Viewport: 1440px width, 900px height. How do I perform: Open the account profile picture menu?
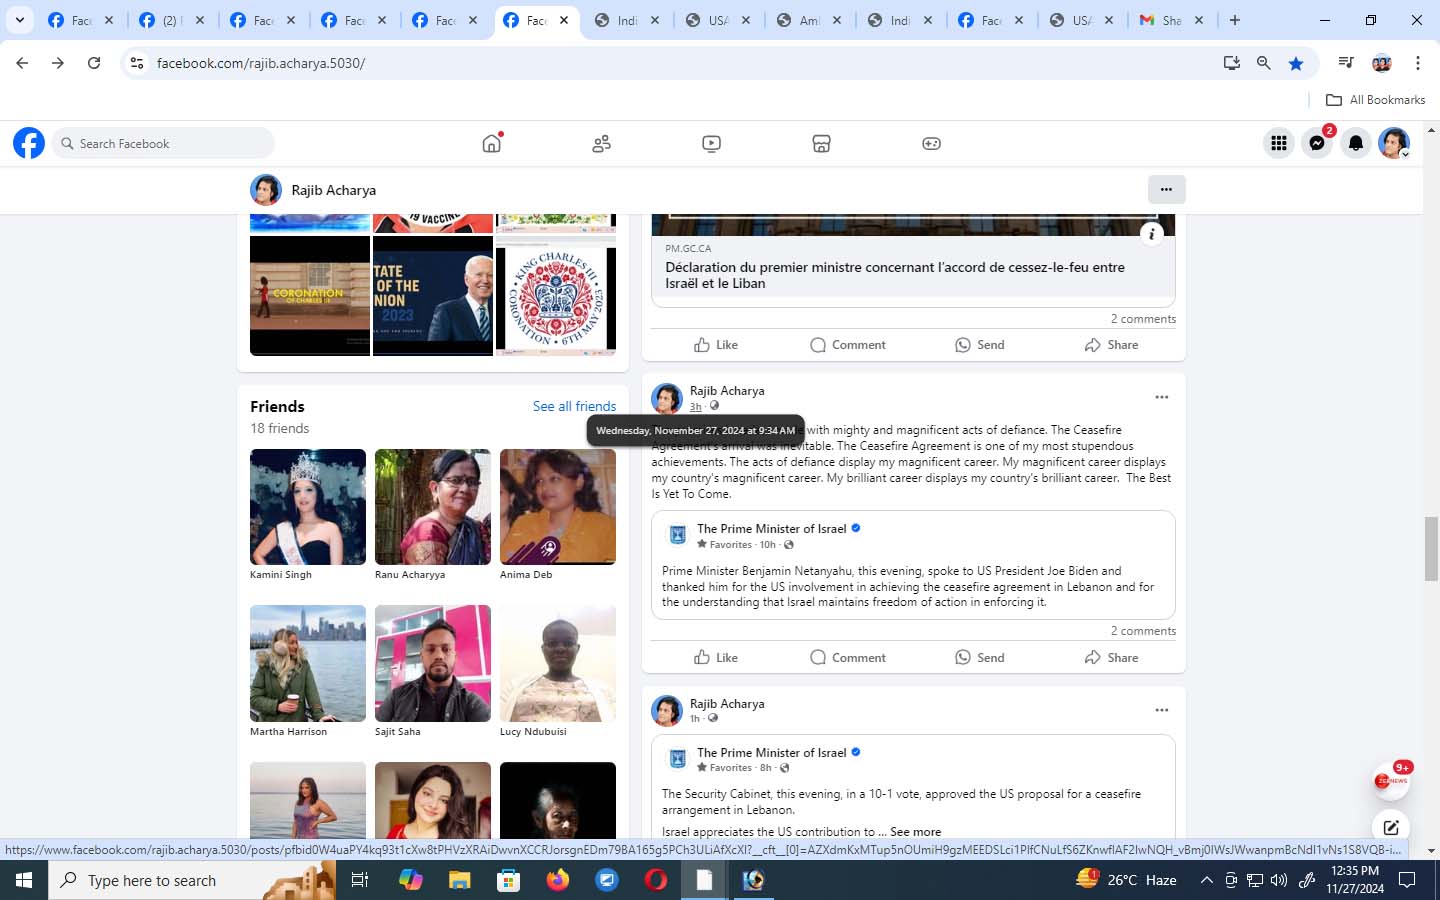point(1394,143)
